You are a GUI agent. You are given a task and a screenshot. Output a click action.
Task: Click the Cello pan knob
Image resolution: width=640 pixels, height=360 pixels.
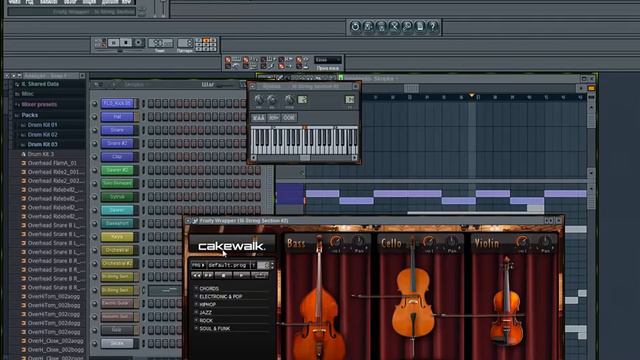click(451, 242)
